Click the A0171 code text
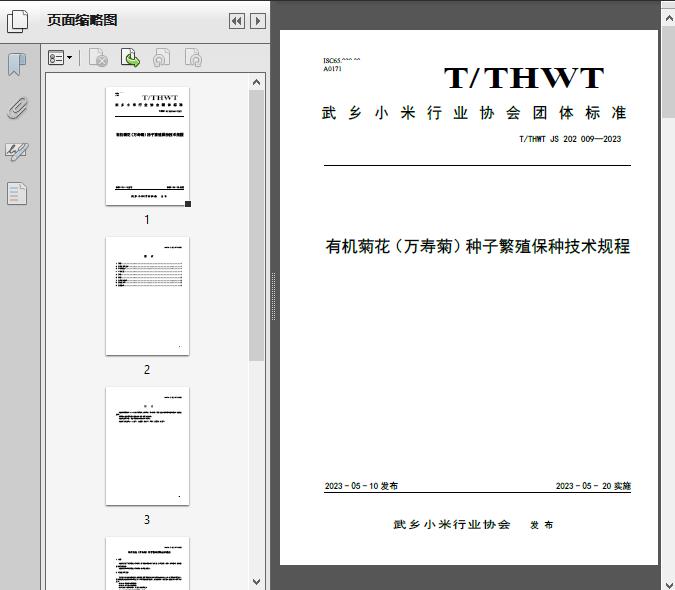 pyautogui.click(x=333, y=69)
